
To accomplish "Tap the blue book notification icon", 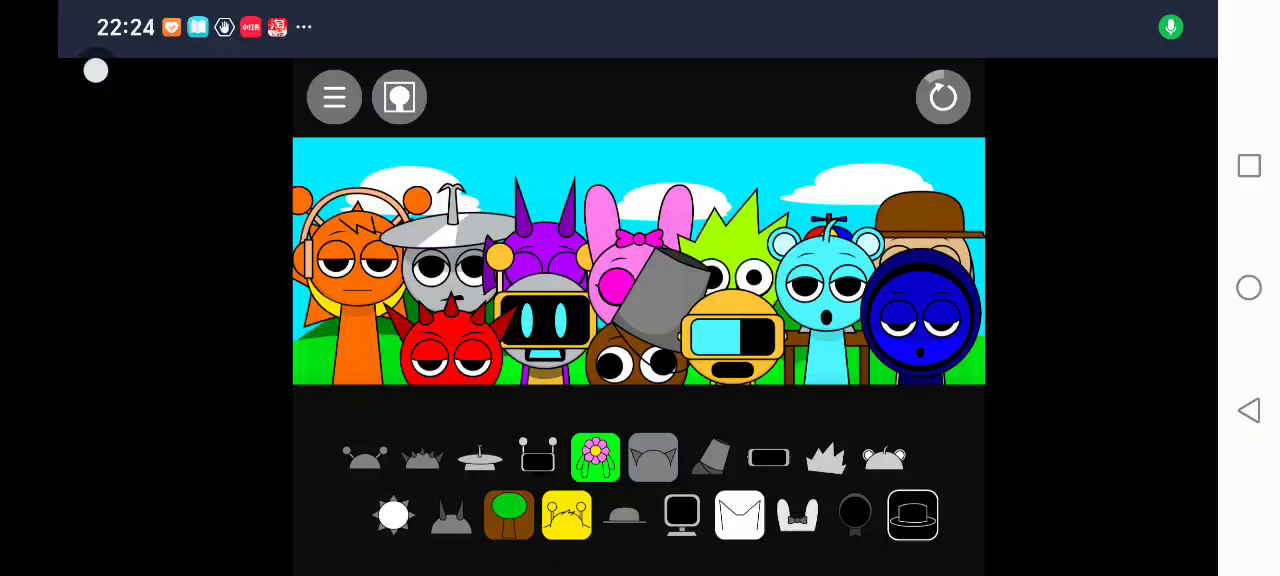I will click(x=198, y=27).
